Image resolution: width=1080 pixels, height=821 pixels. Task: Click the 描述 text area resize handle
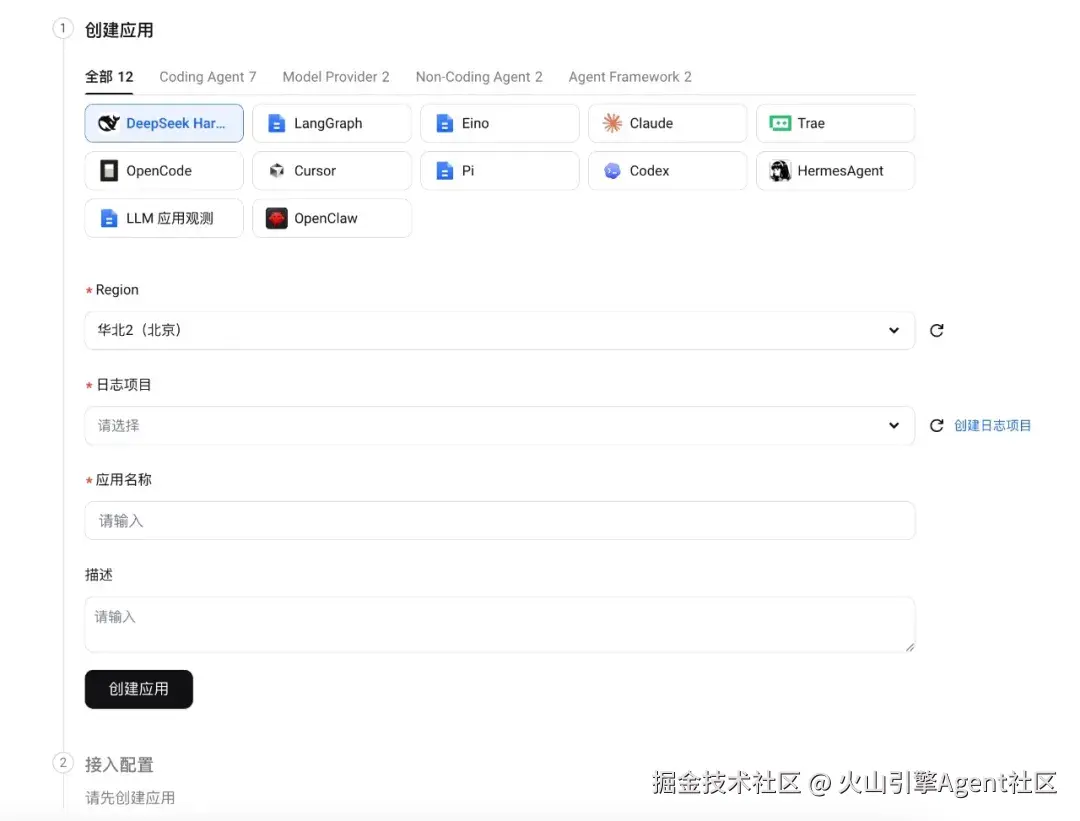point(909,646)
